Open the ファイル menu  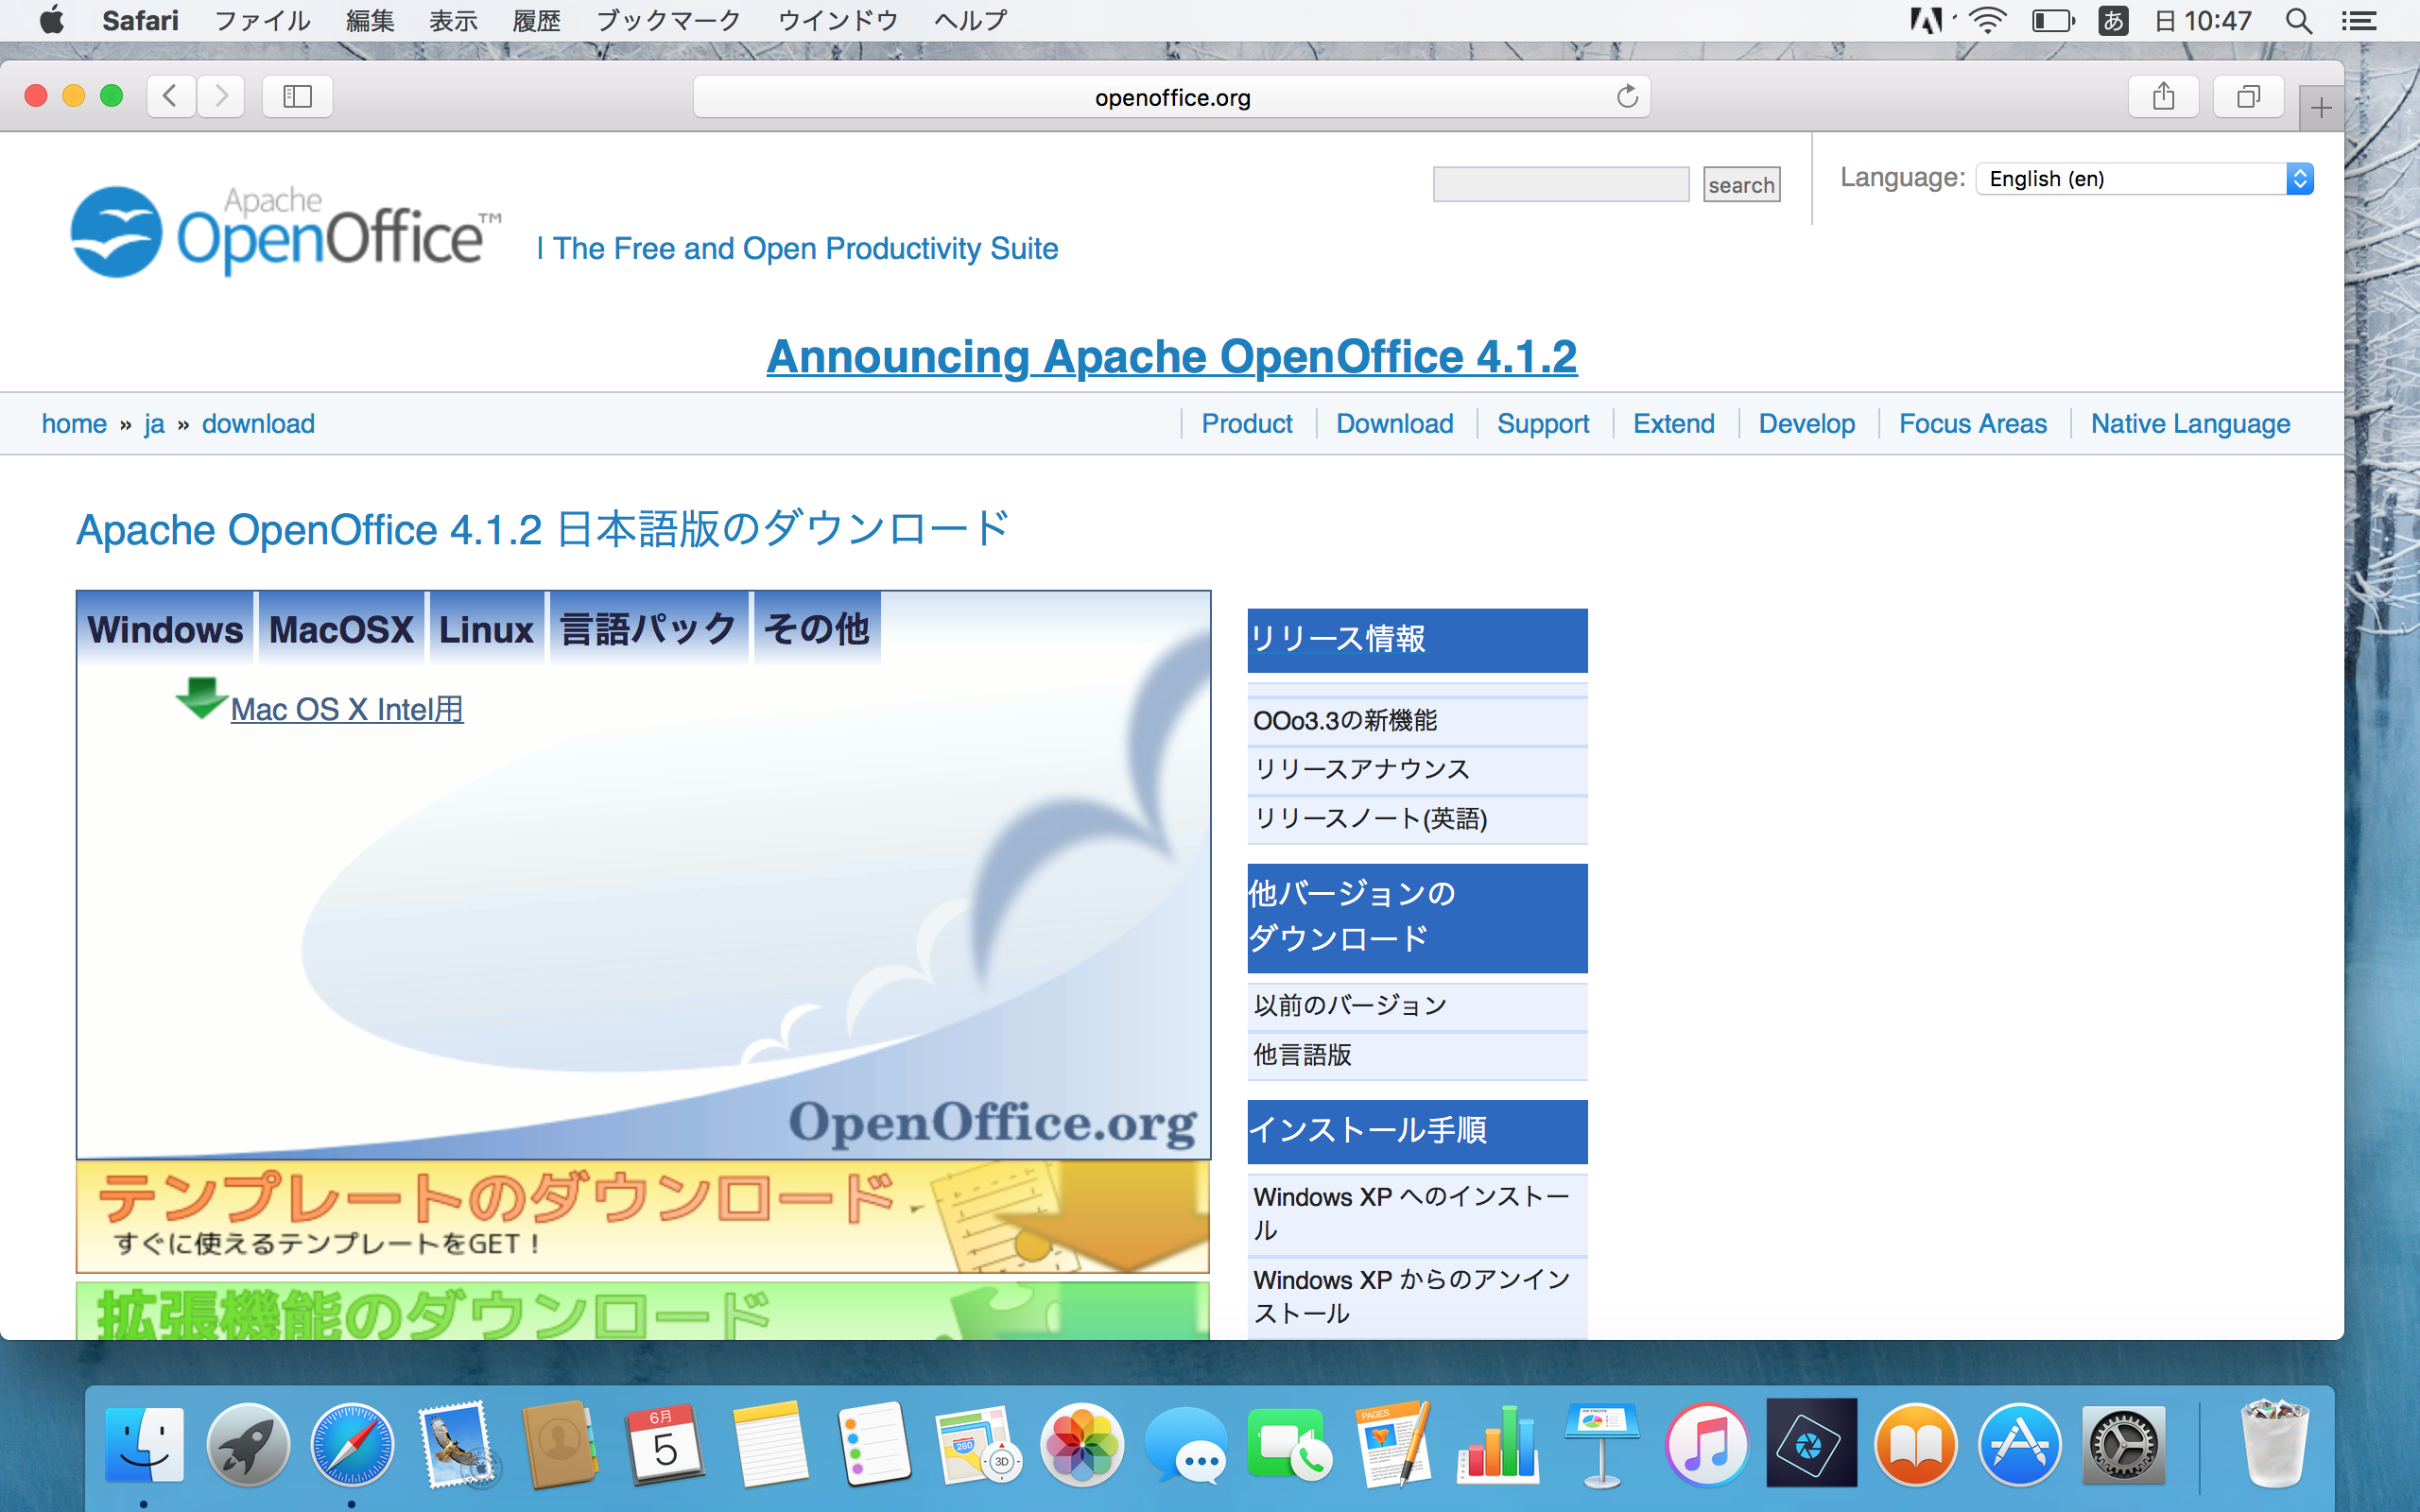[263, 21]
